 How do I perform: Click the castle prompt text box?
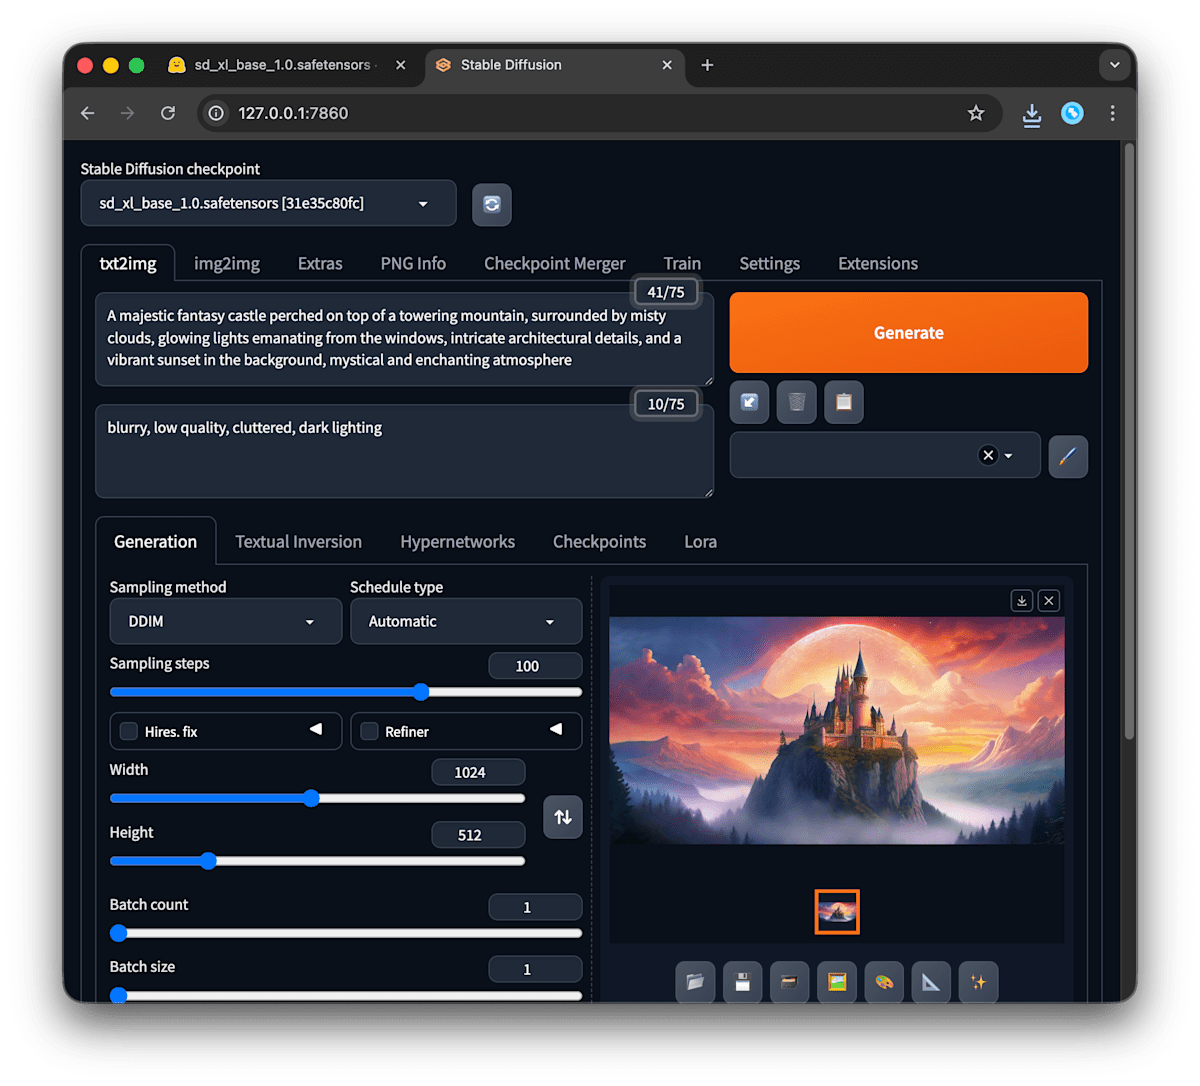(404, 339)
